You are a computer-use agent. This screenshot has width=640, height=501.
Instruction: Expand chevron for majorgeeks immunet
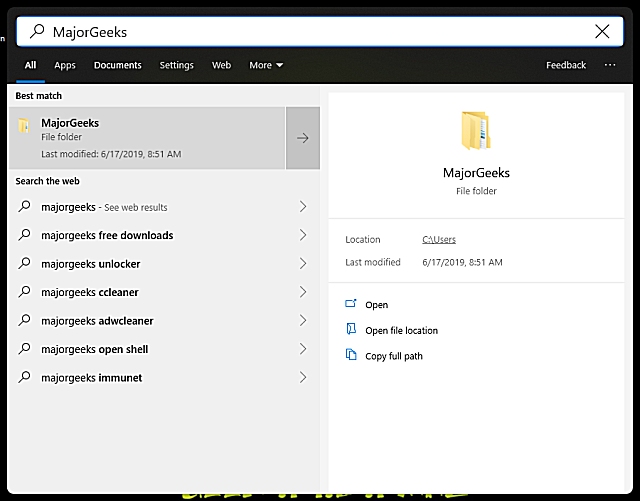coord(303,377)
